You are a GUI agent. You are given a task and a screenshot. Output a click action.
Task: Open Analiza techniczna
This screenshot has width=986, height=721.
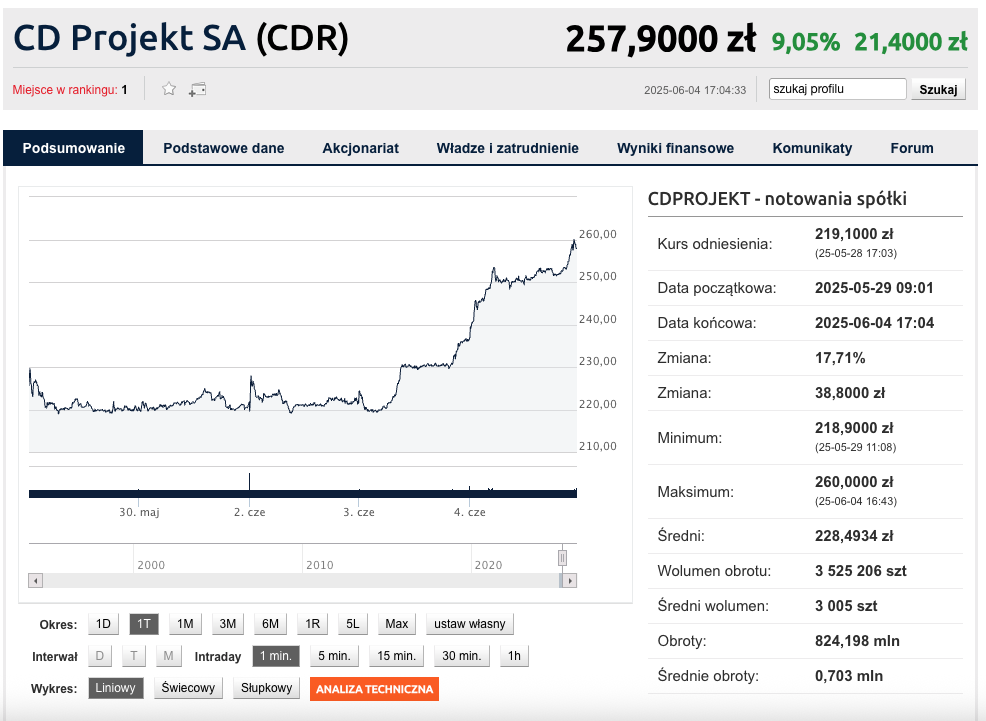point(374,689)
